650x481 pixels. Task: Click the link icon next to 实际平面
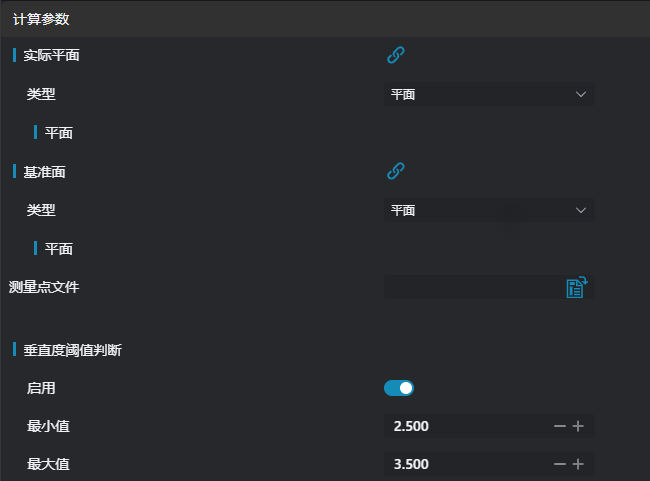(x=395, y=56)
